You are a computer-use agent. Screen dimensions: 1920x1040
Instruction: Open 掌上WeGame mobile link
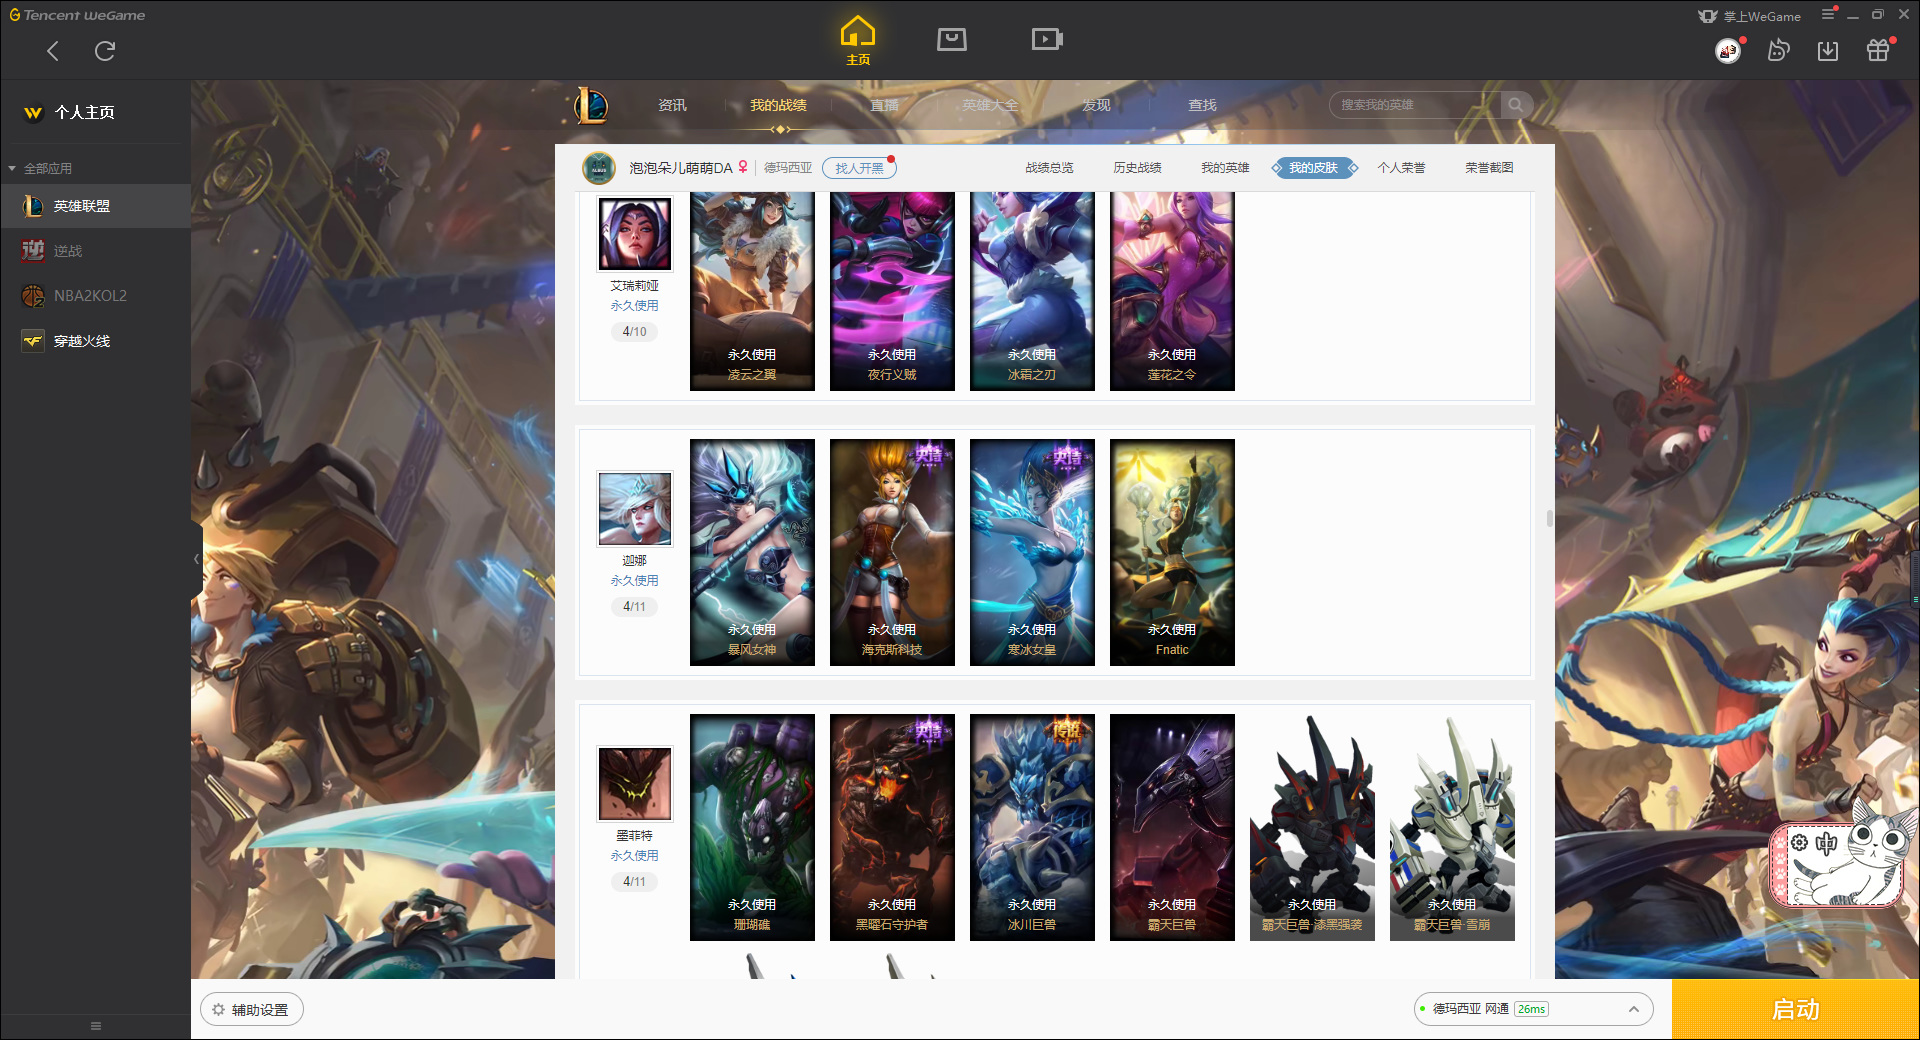pos(1750,16)
